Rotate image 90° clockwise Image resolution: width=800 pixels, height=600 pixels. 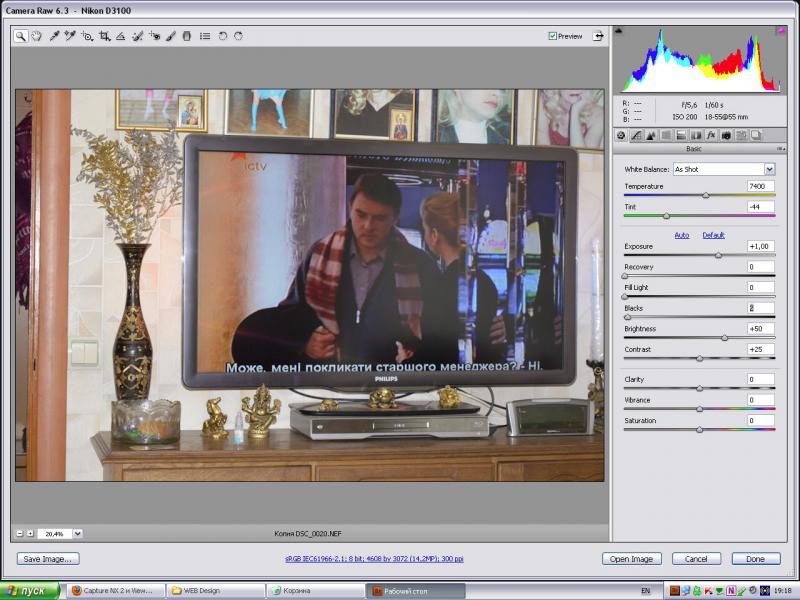[x=238, y=36]
